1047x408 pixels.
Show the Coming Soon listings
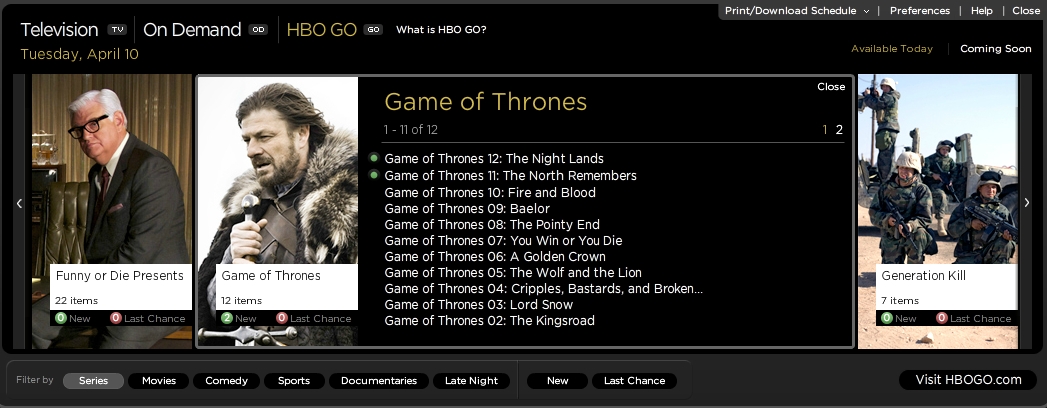click(996, 49)
